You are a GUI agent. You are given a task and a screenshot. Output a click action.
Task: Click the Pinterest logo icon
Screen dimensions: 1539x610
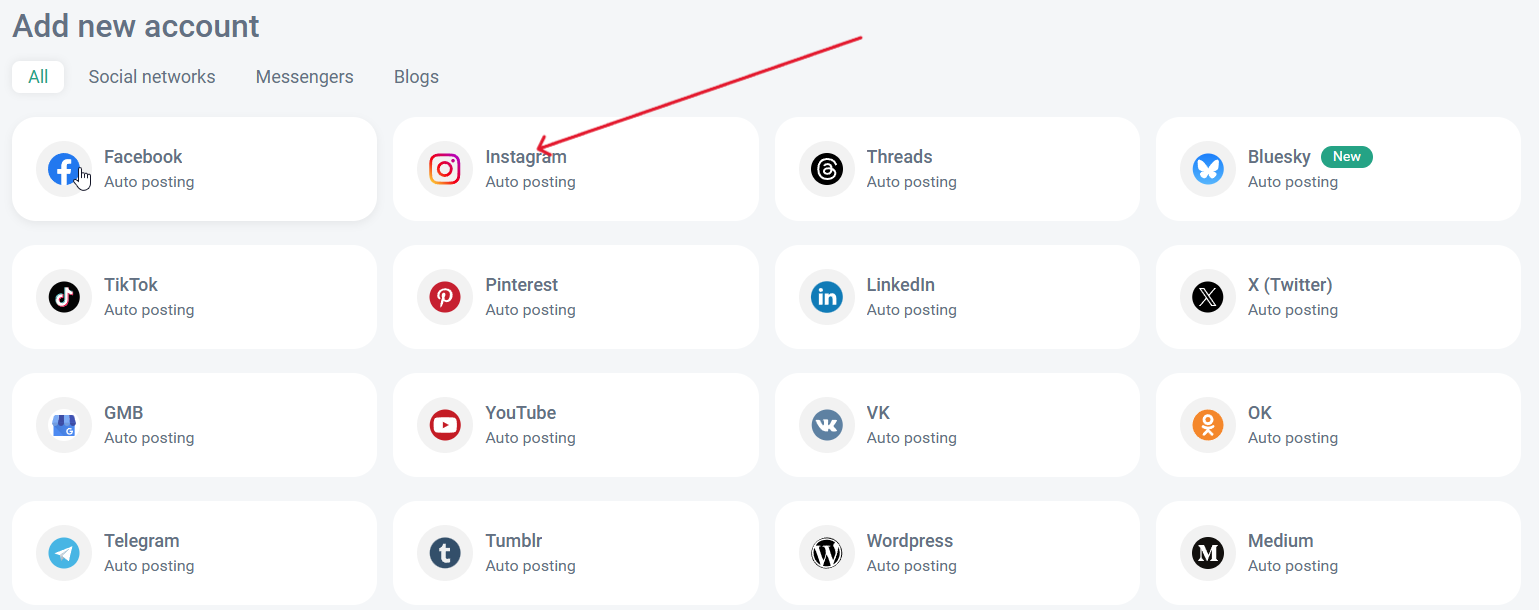[445, 297]
